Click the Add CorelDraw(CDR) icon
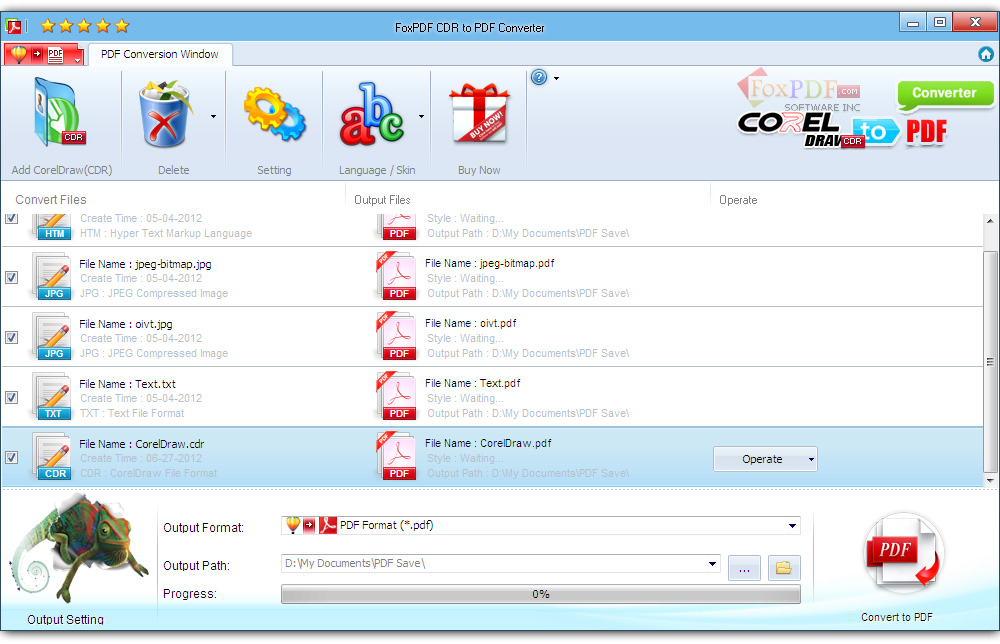The image size is (1000, 644). click(x=59, y=112)
